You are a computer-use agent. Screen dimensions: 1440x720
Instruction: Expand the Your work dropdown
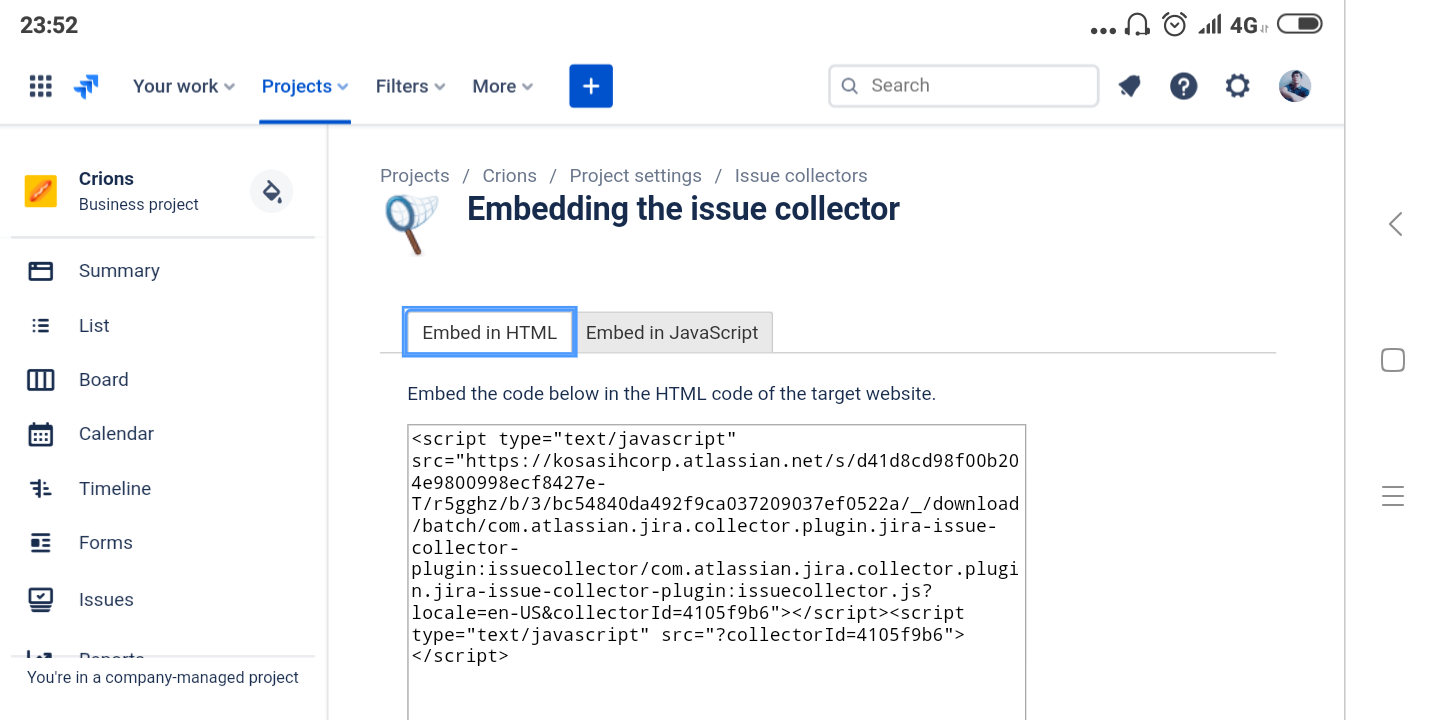coord(184,86)
